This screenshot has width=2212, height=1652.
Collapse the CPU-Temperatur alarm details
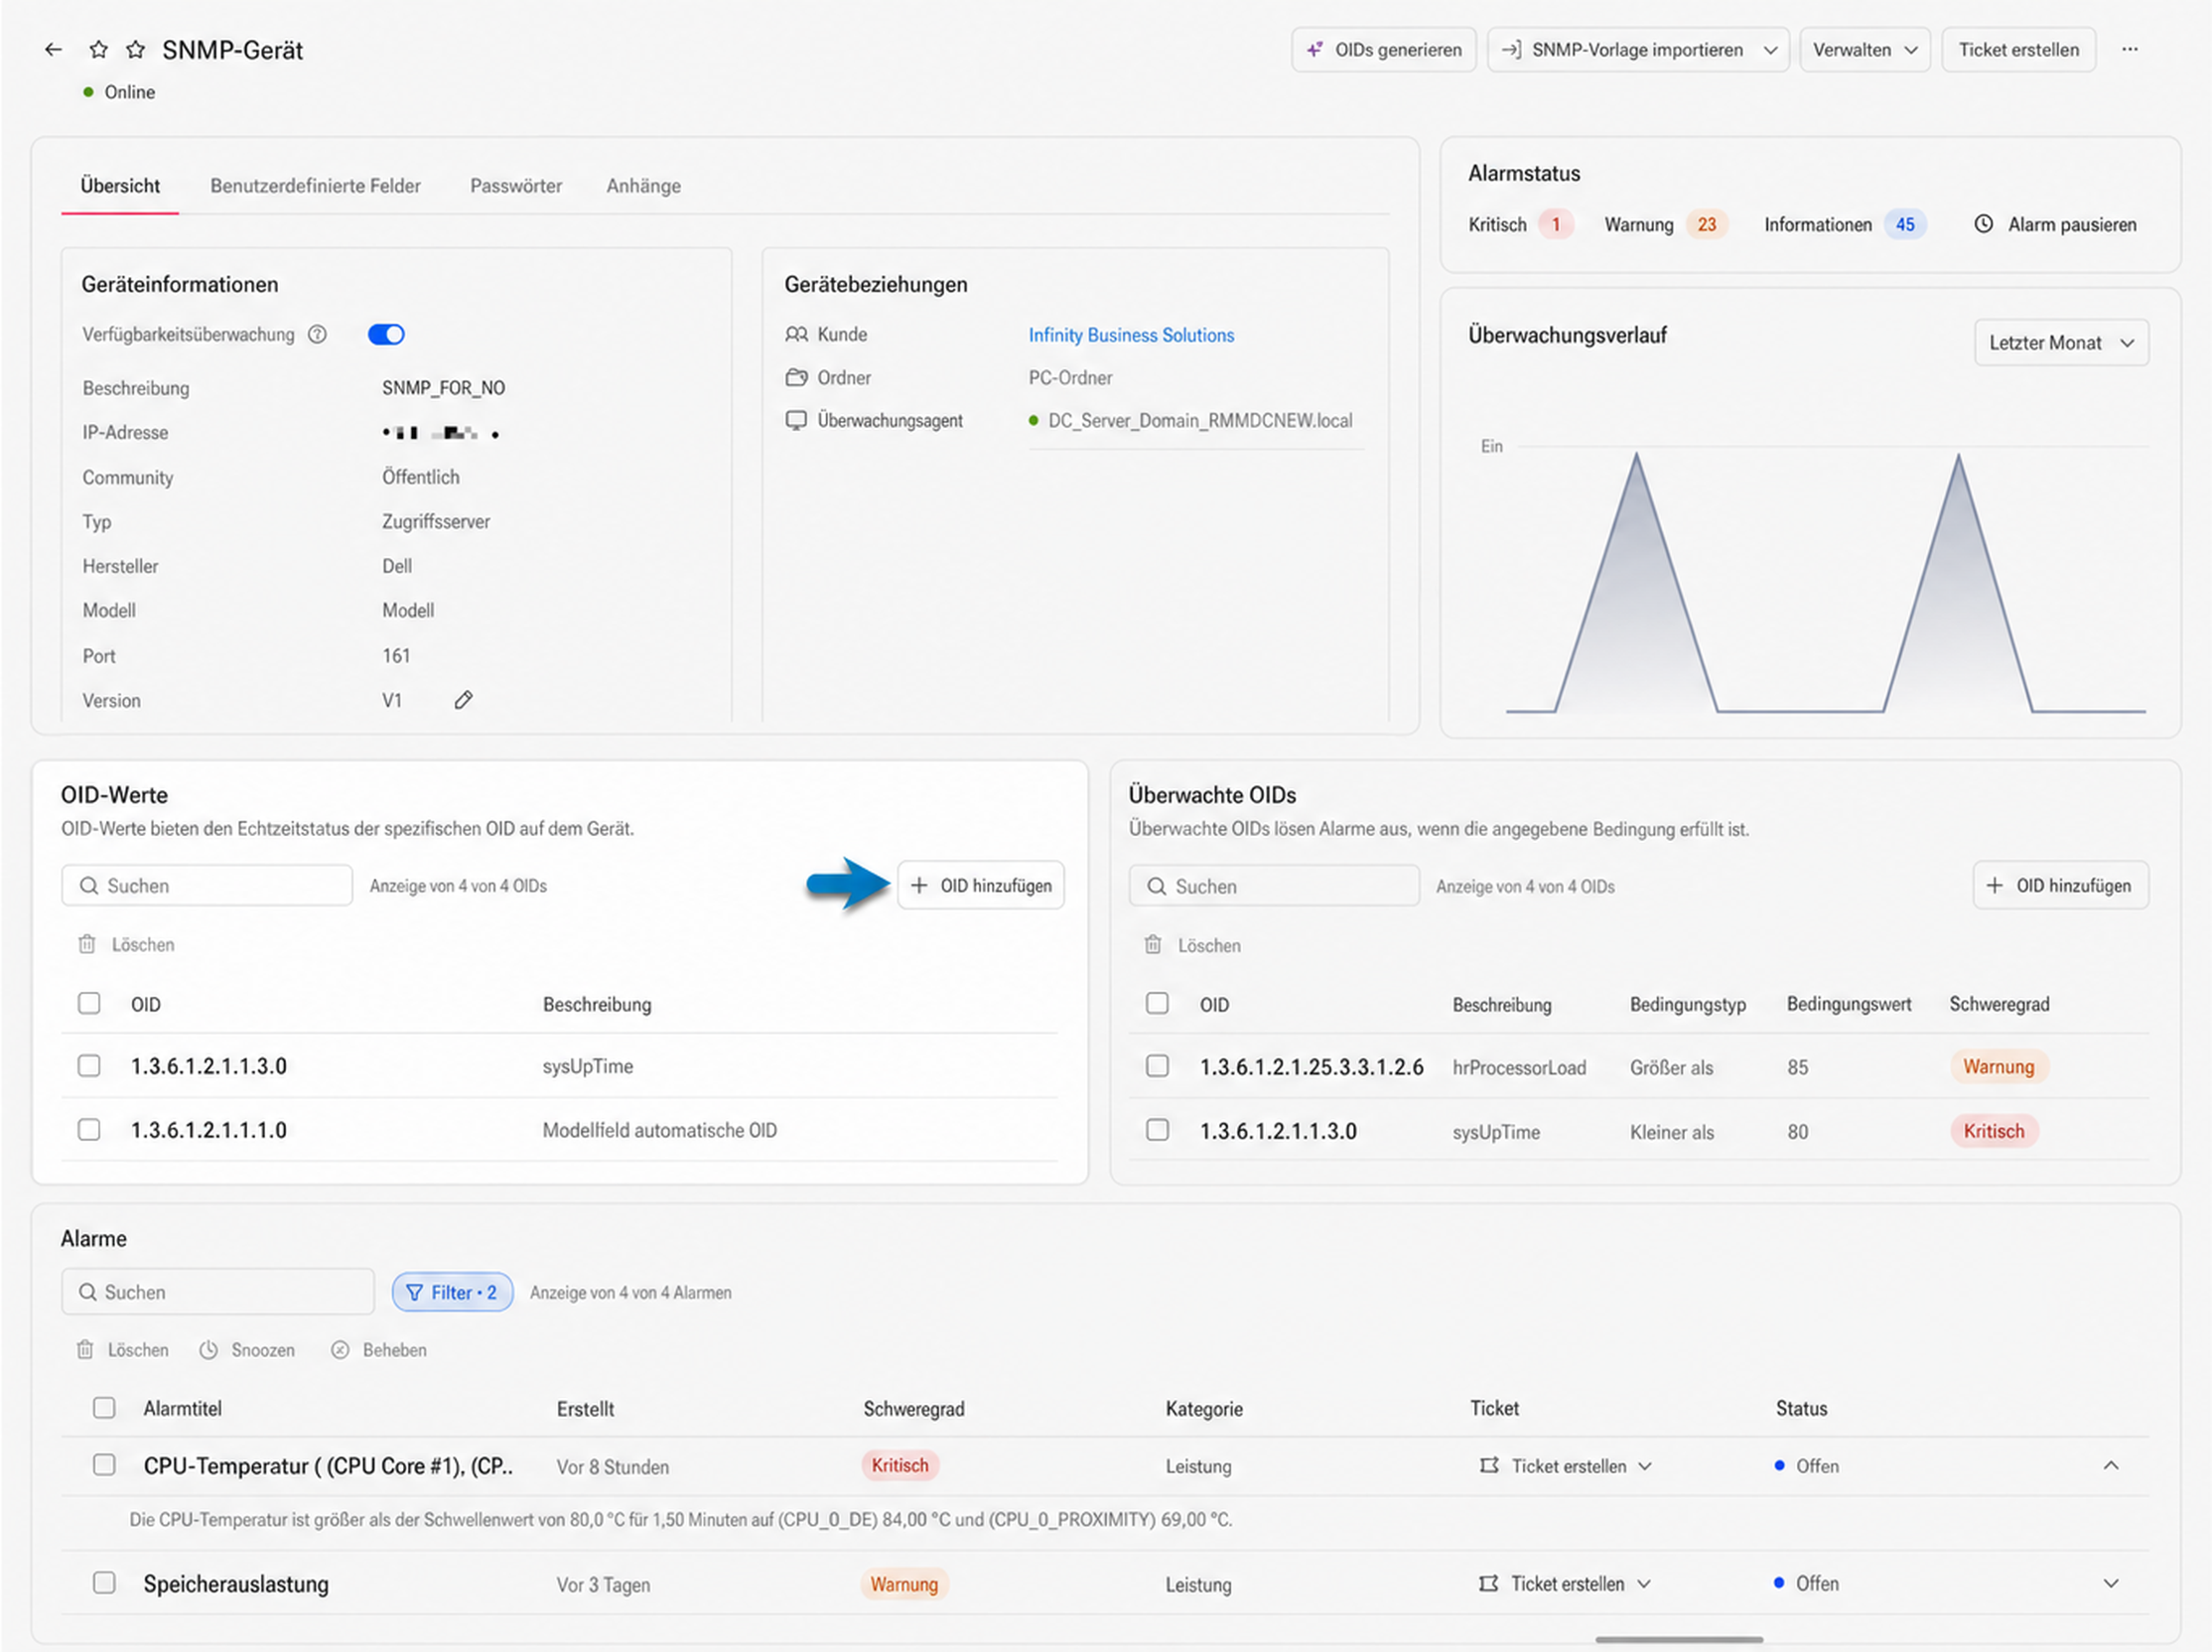coord(2111,1465)
